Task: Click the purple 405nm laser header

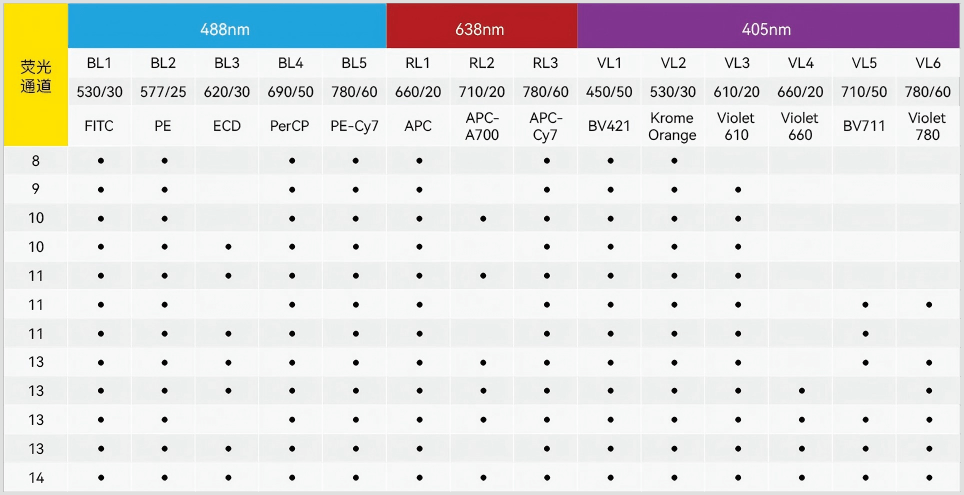Action: [x=768, y=29]
